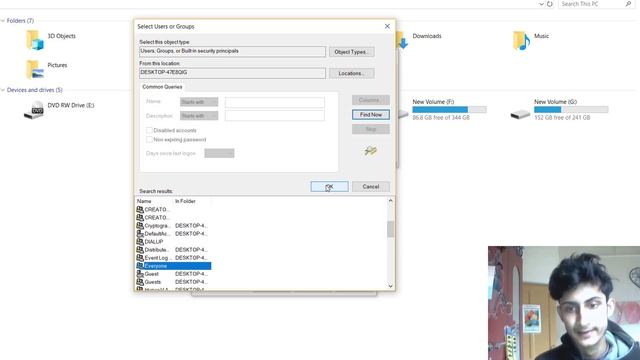
Task: Click the webcam video overlay thumbnail
Action: [564, 303]
